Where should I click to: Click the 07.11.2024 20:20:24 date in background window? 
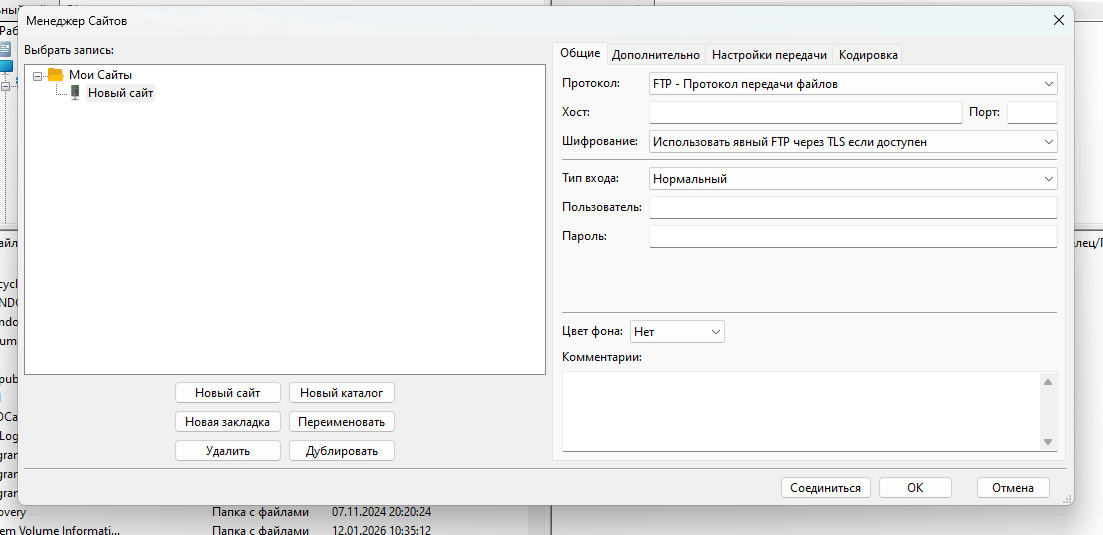pos(381,512)
